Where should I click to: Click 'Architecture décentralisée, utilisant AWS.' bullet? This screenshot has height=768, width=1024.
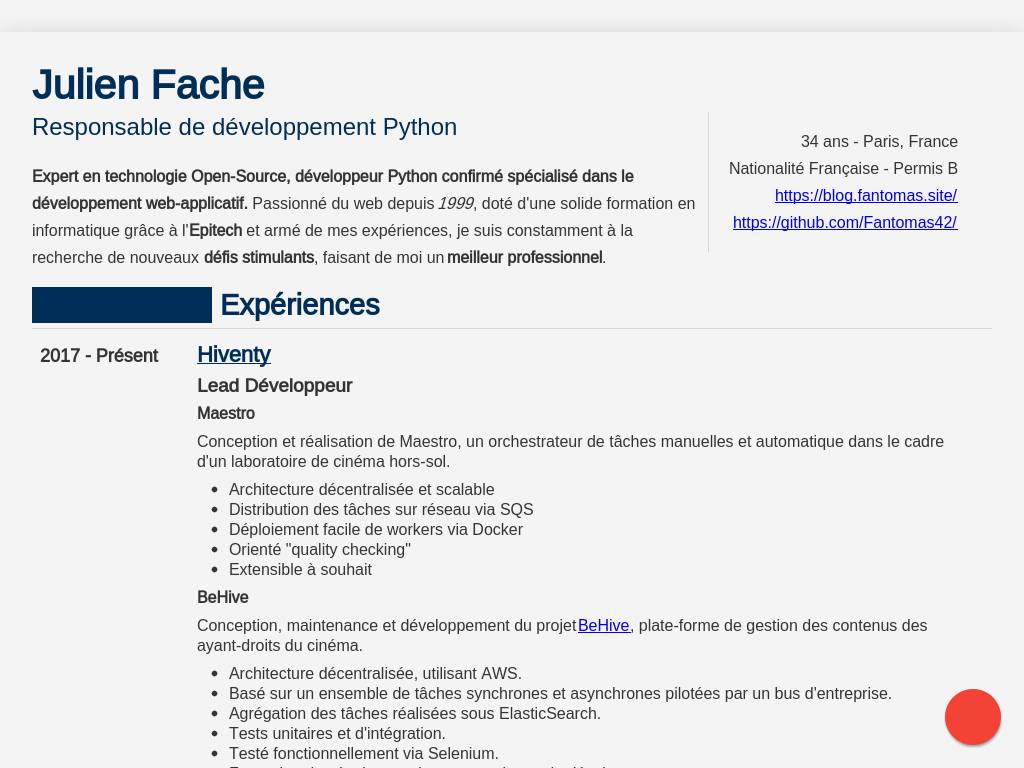(x=375, y=673)
